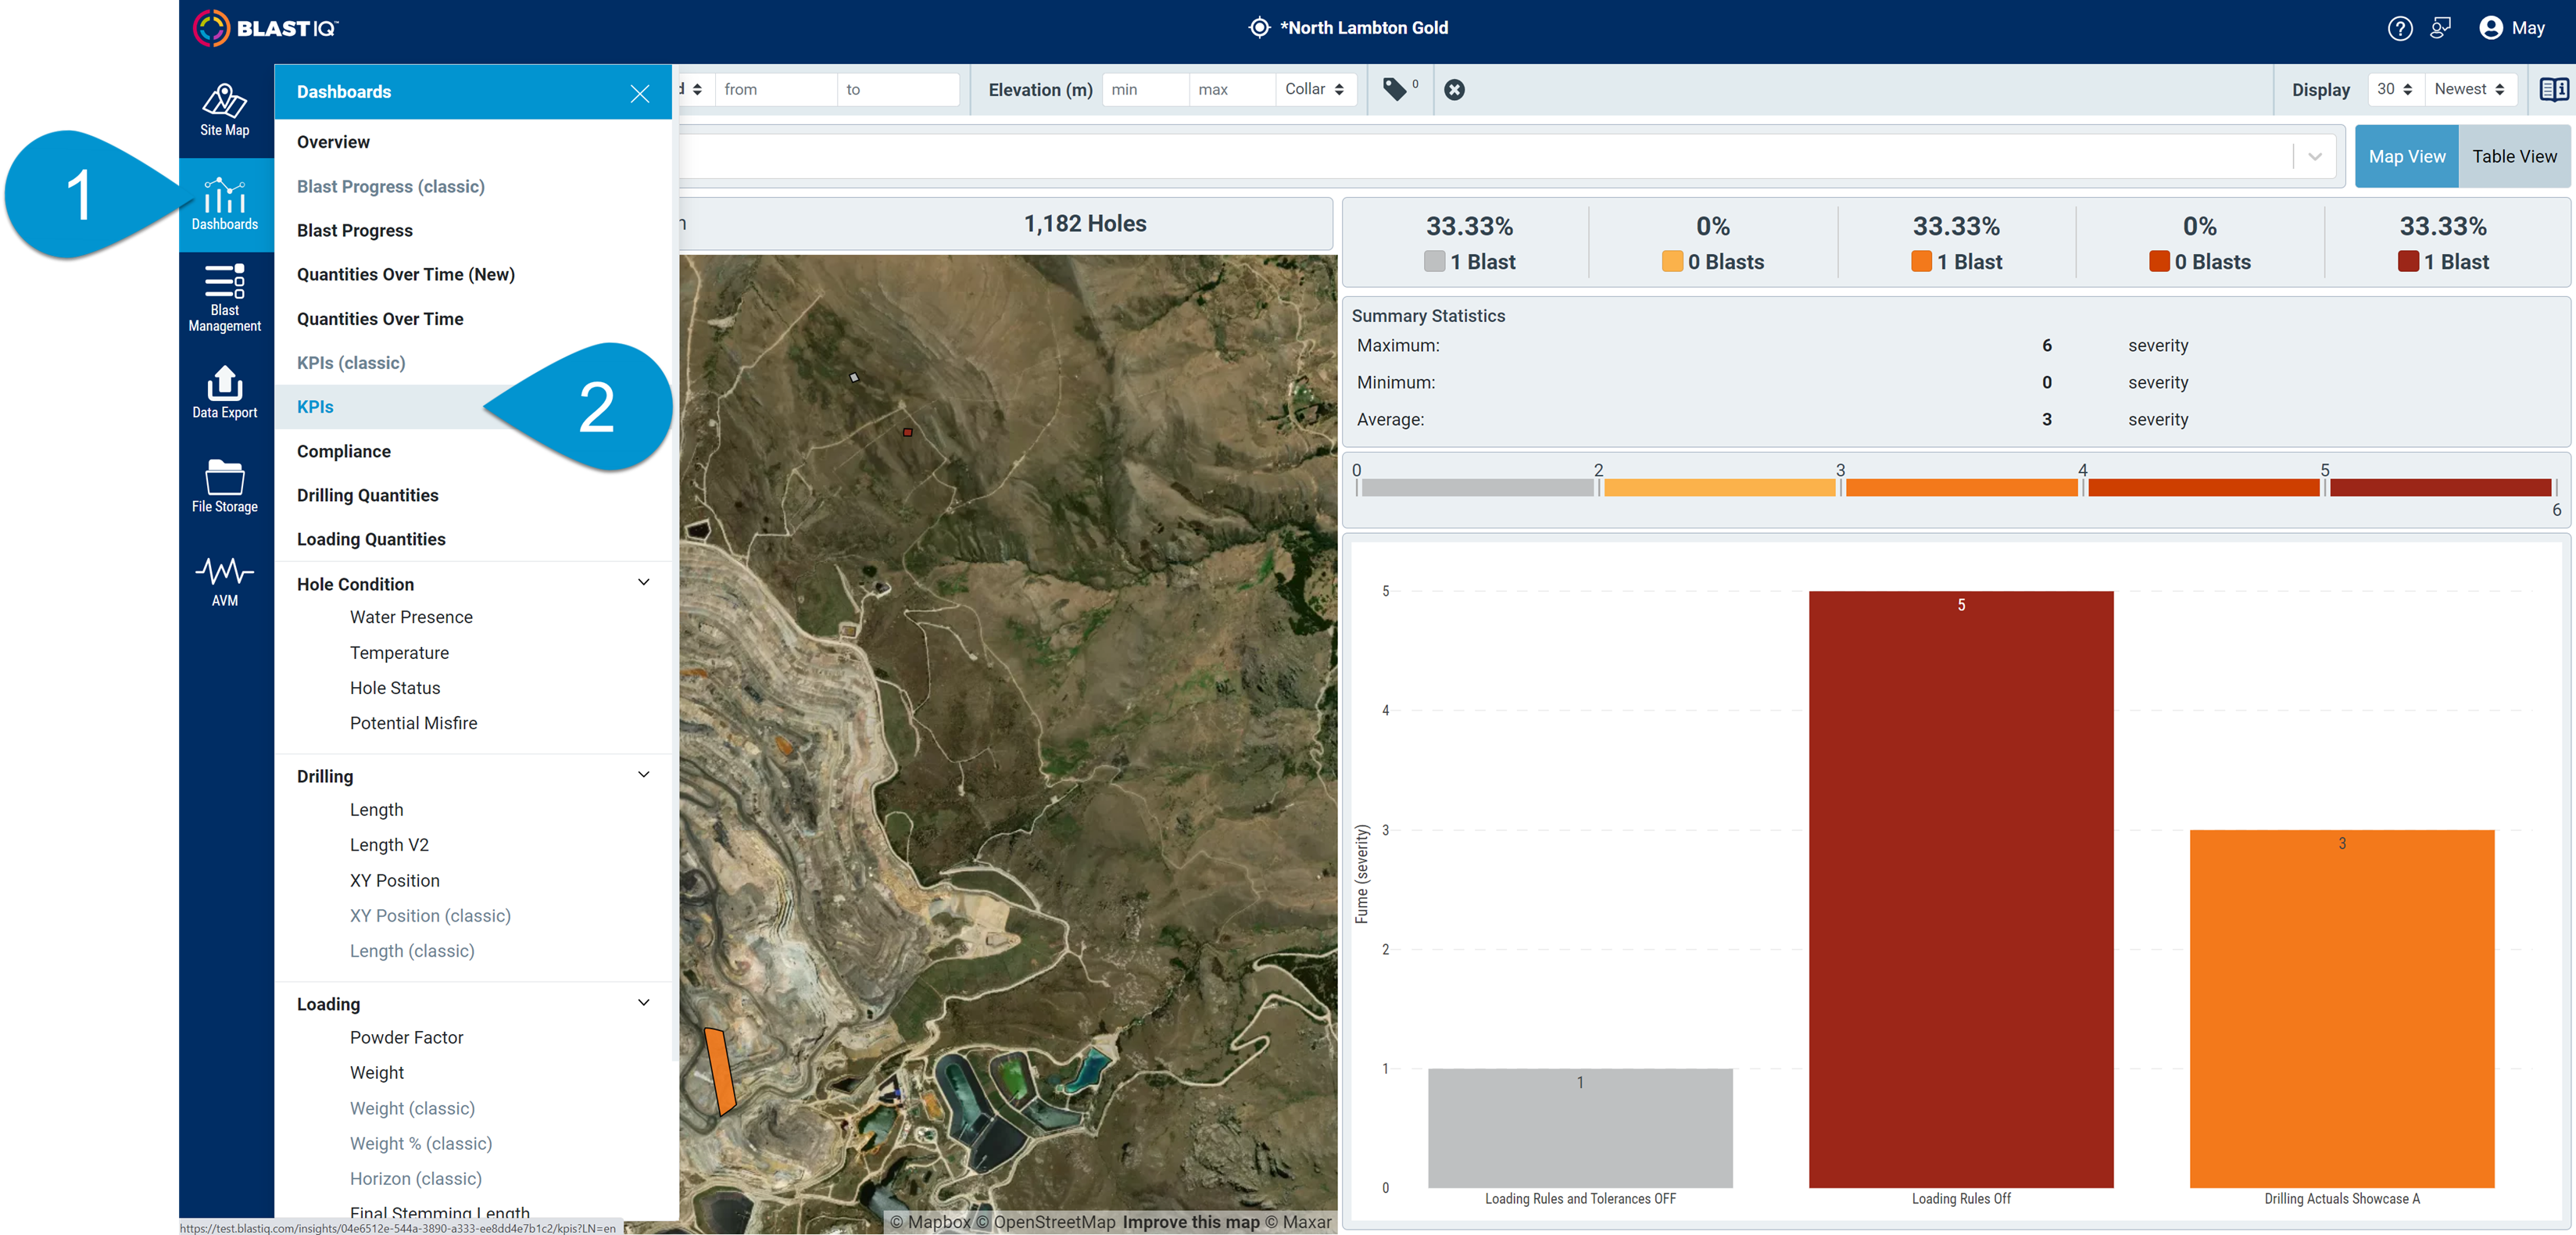Open the AVM section
Screen dimensions: 2576x1235
[x=225, y=581]
